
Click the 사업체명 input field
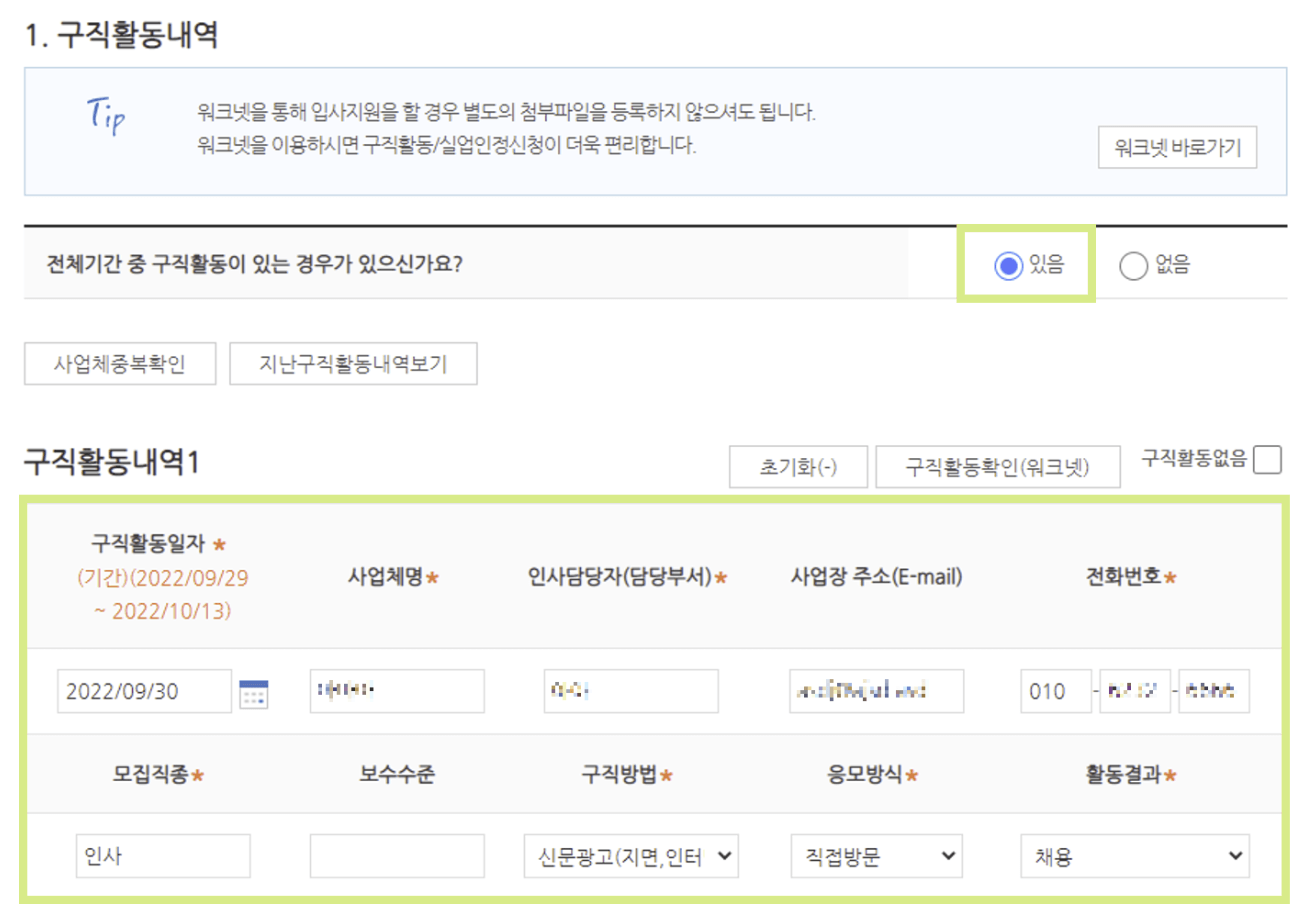pyautogui.click(x=396, y=691)
